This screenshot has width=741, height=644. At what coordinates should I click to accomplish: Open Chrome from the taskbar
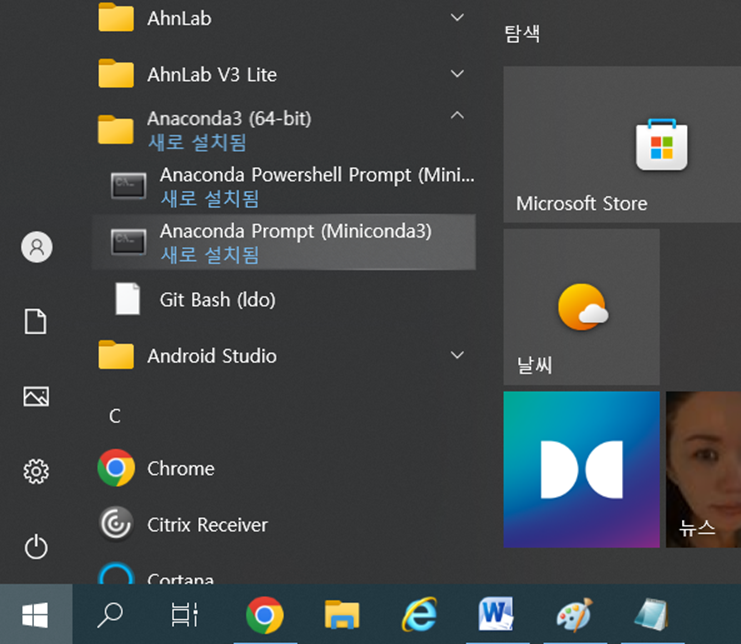[265, 615]
